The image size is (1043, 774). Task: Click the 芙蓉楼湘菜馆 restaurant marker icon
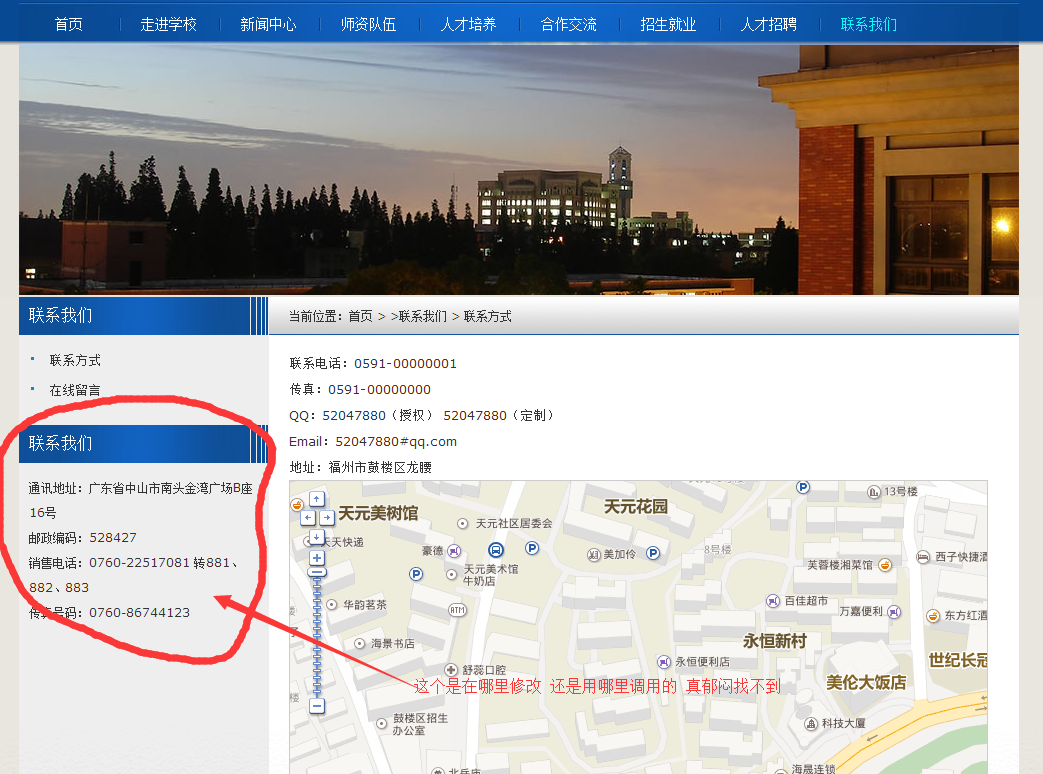tap(885, 564)
